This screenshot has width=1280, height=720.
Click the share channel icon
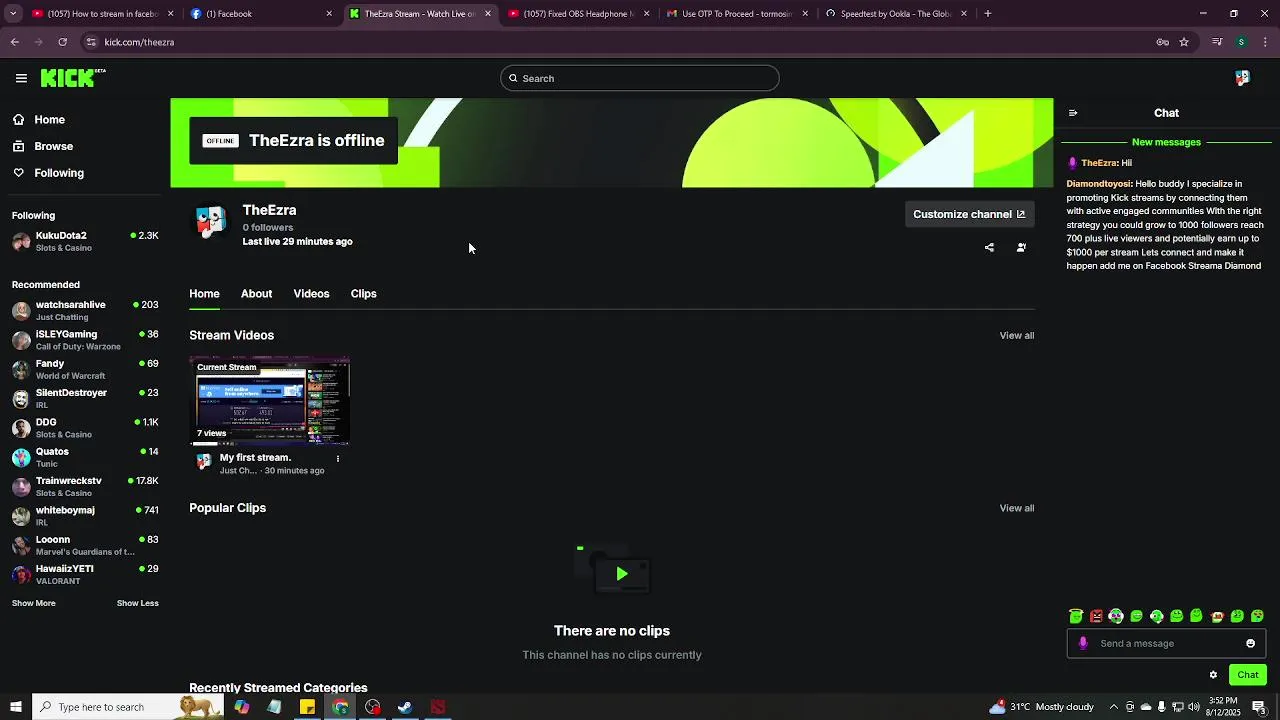click(x=989, y=247)
